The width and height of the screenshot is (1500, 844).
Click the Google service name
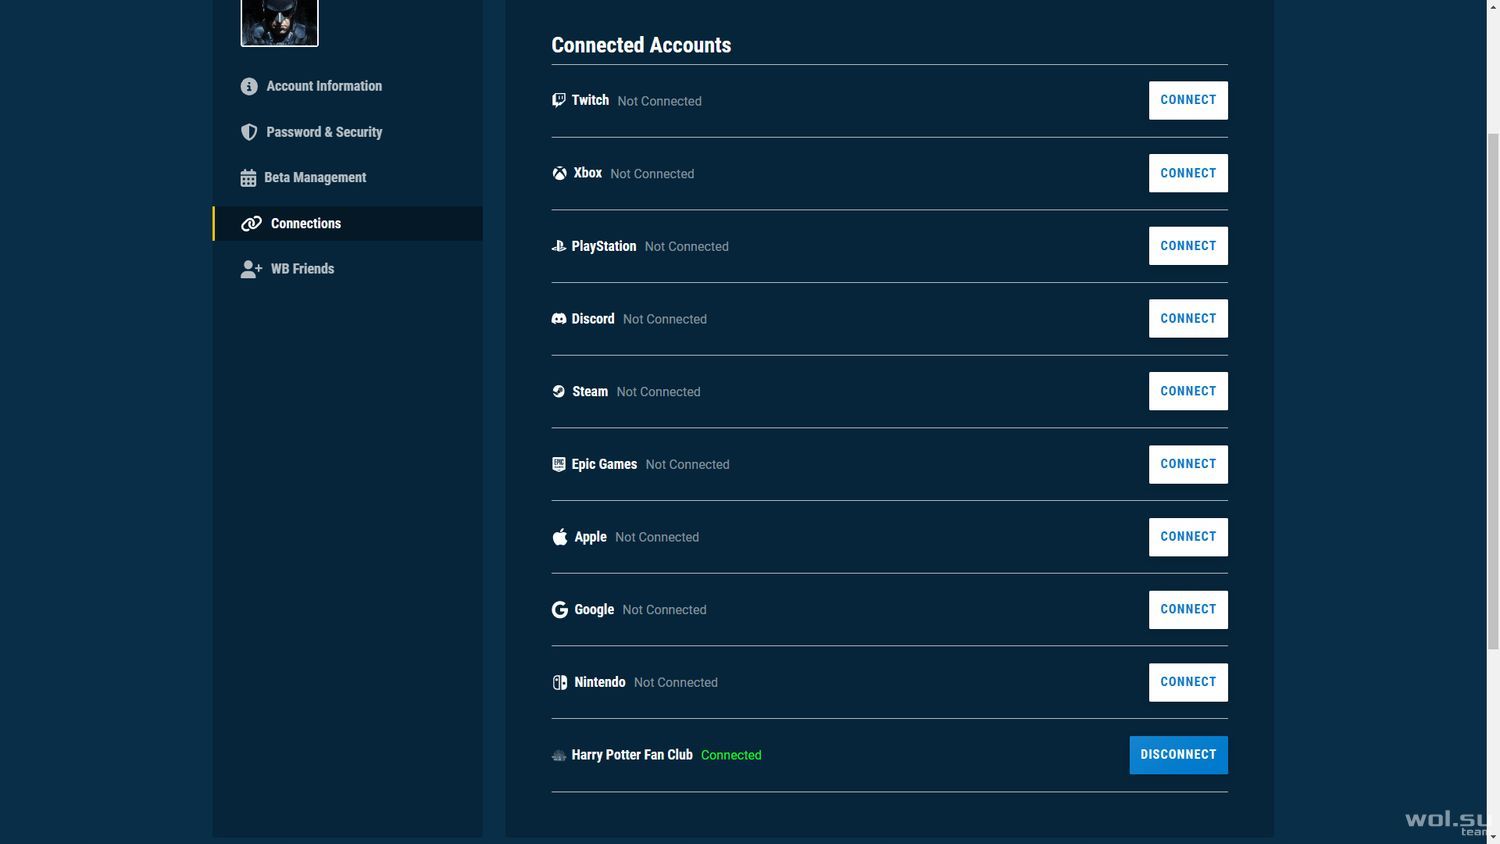pos(594,610)
